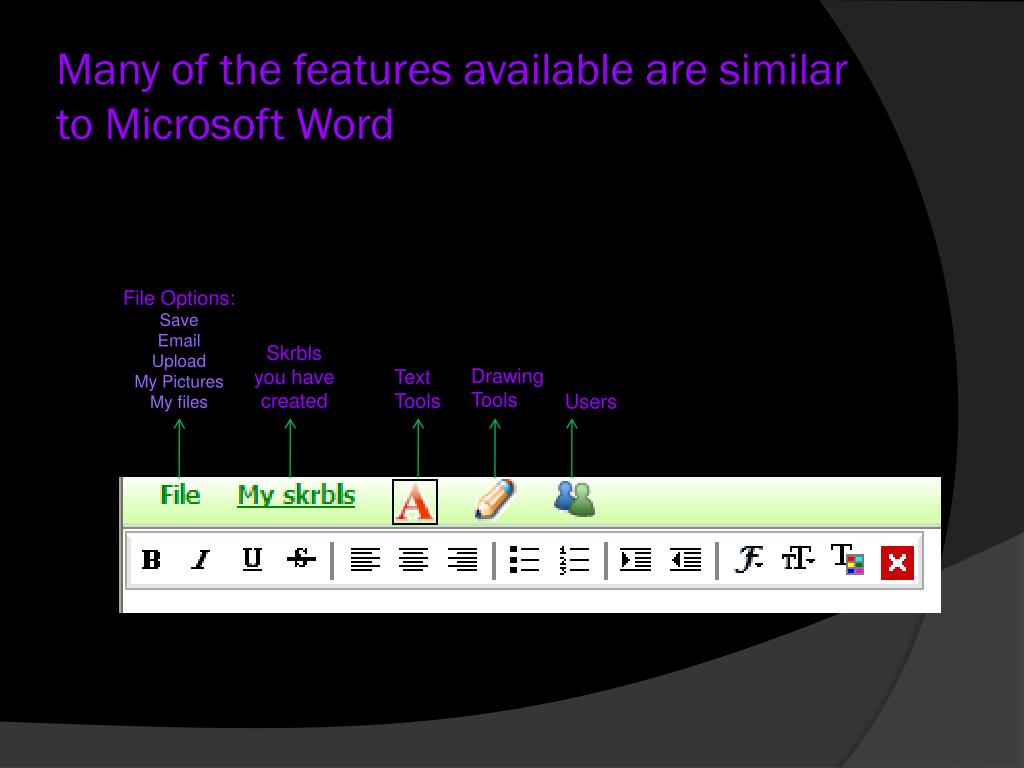Decrease the text indent
This screenshot has width=1024, height=768.
685,560
